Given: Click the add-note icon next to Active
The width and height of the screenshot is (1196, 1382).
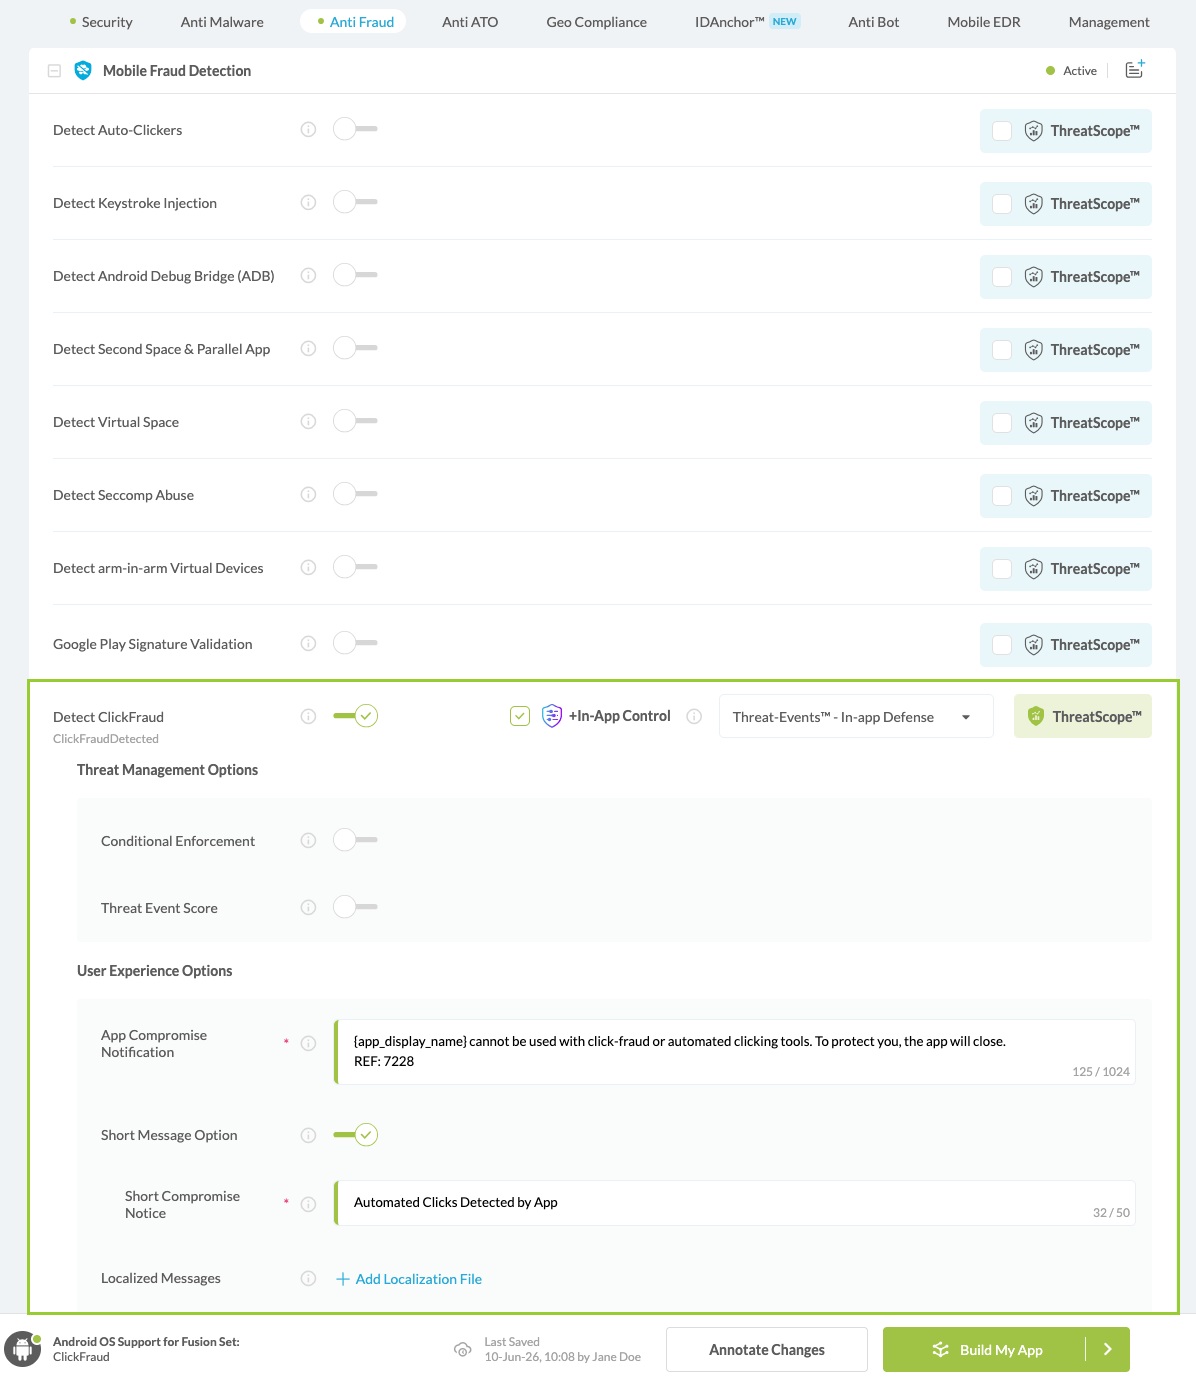Looking at the screenshot, I should pos(1135,70).
